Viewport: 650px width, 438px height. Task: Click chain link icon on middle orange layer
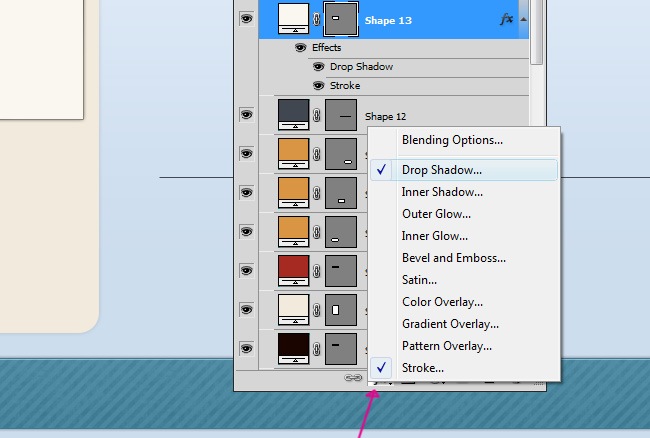pyautogui.click(x=317, y=193)
